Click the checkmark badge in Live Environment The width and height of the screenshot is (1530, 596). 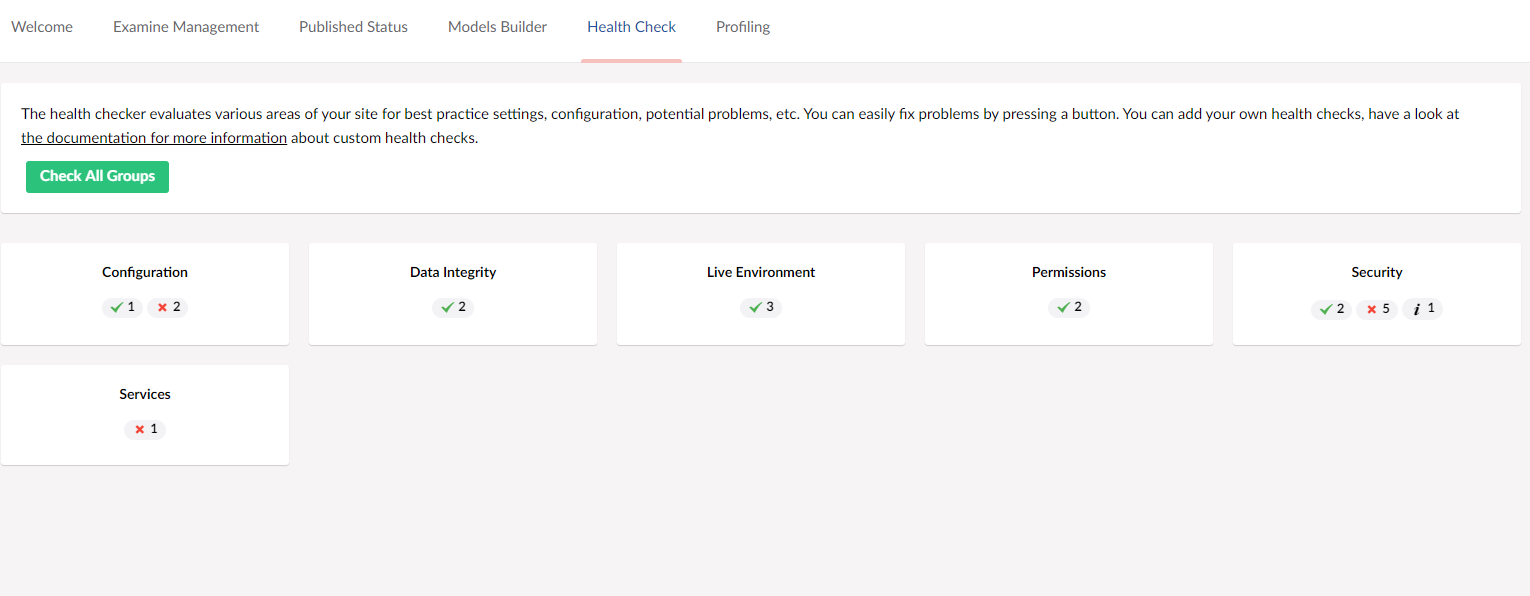tap(761, 307)
